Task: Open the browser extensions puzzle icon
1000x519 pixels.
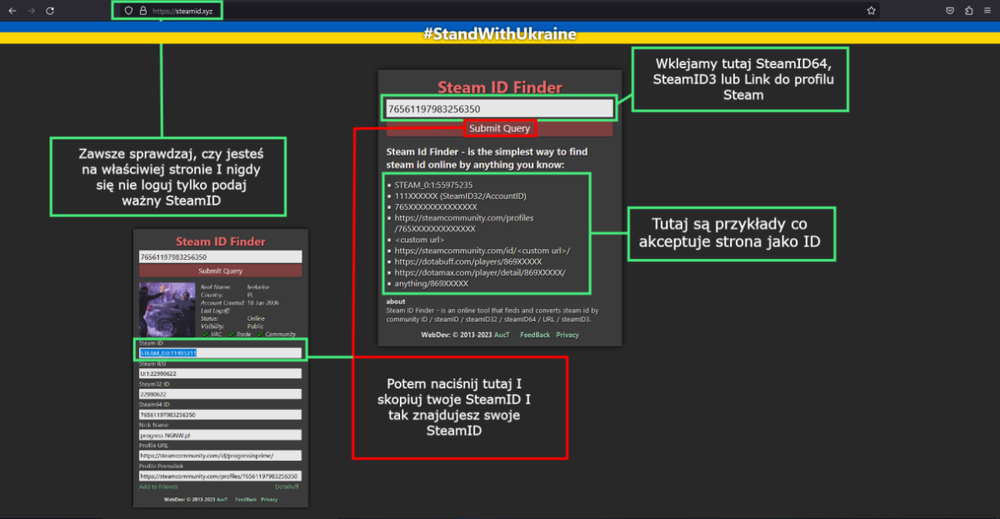Action: [969, 11]
